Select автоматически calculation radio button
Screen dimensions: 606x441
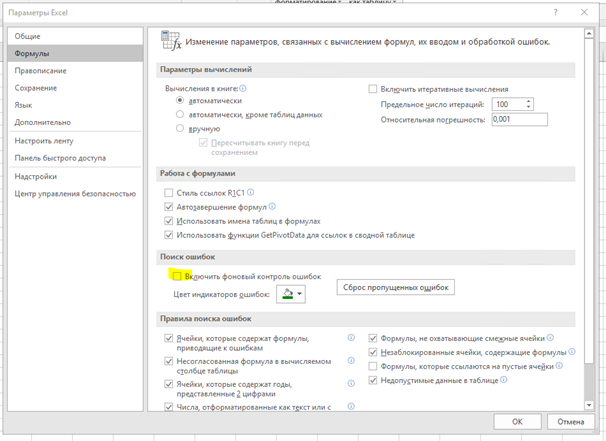180,100
